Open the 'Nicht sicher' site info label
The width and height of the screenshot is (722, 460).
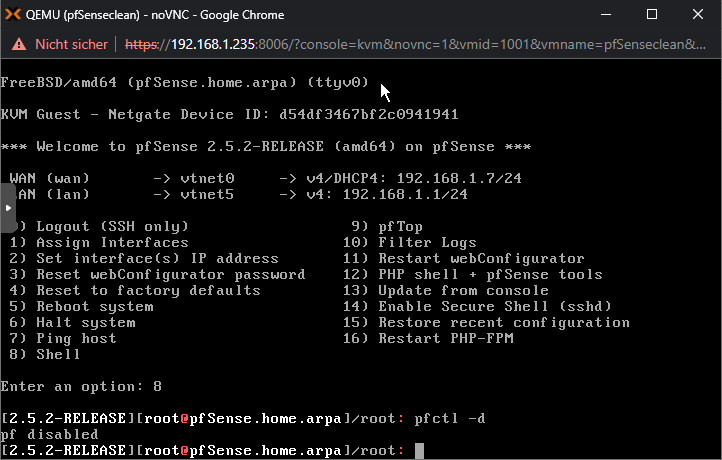(71, 44)
